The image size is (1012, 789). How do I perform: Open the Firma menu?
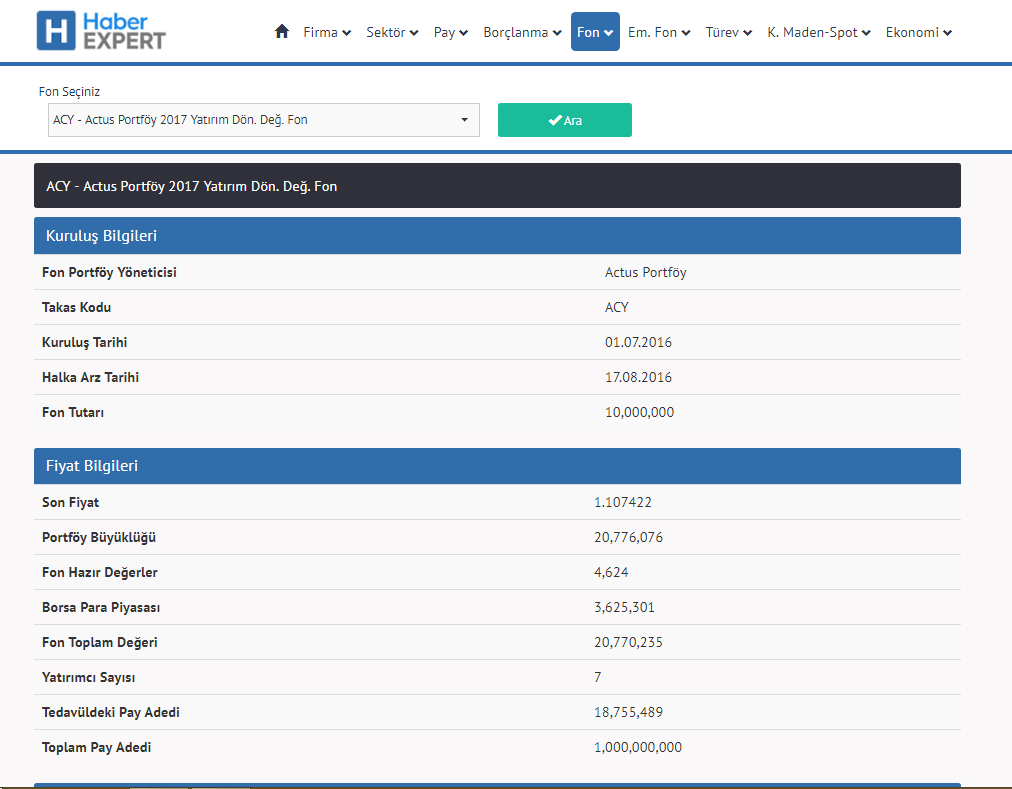(327, 32)
